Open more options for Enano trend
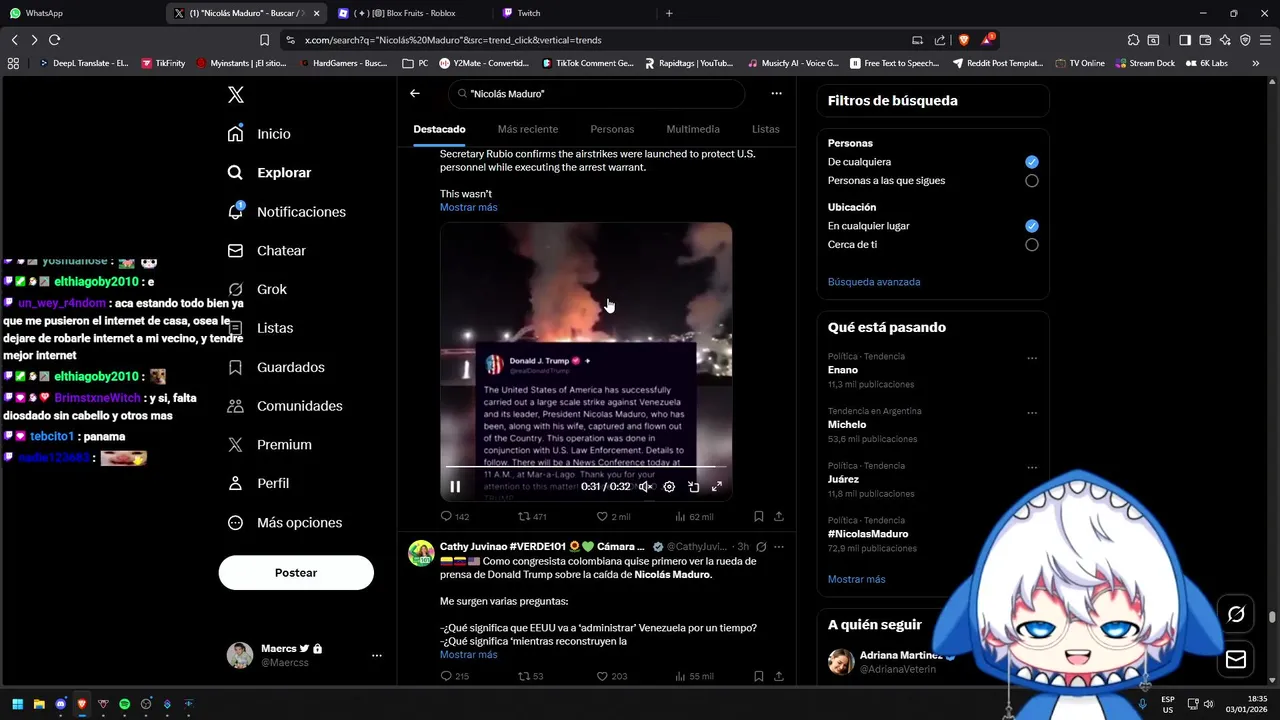 (x=1032, y=358)
